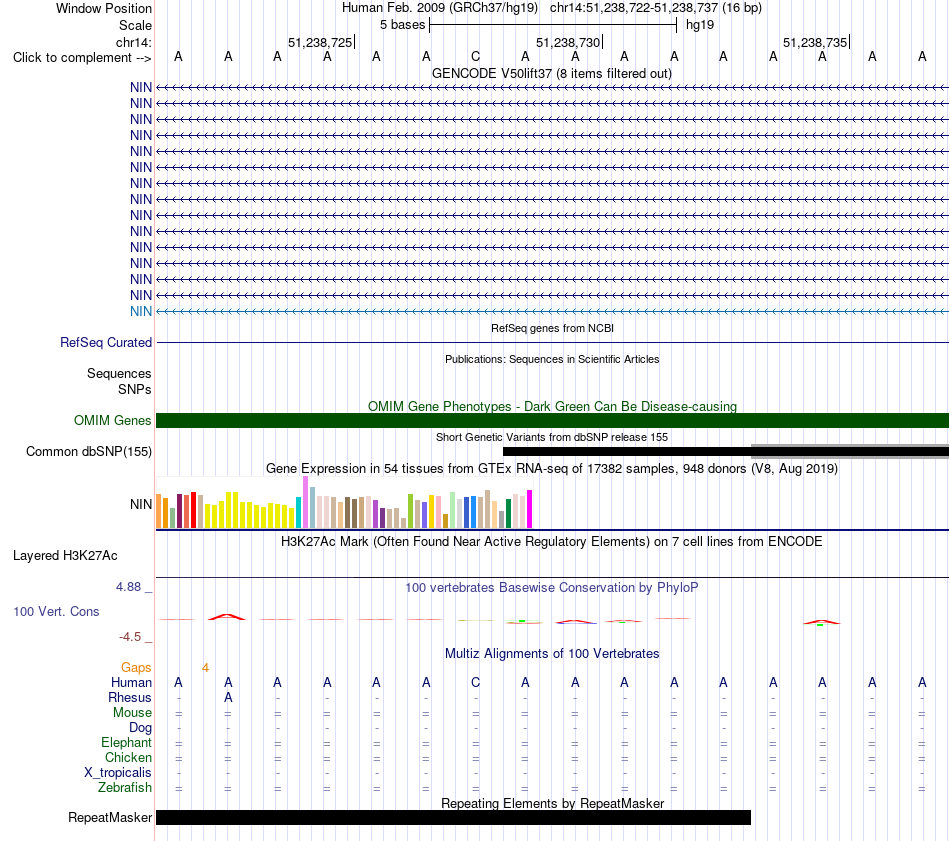Click the tallest violet bar in the GTEx chart

(x=305, y=502)
